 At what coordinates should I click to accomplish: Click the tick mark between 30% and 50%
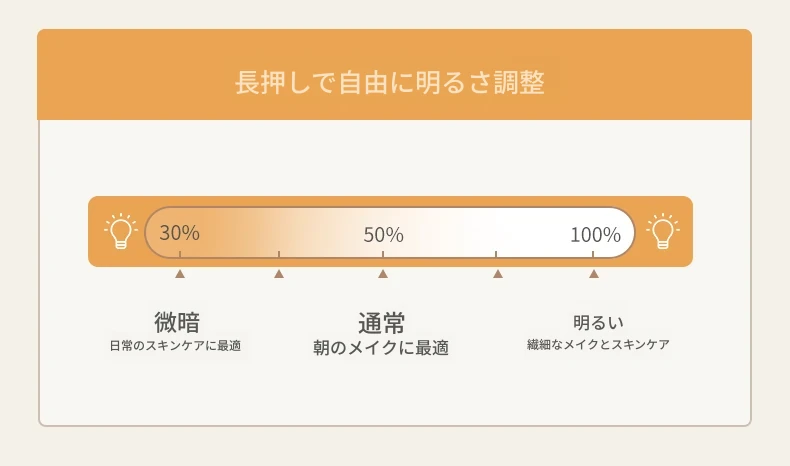point(279,254)
